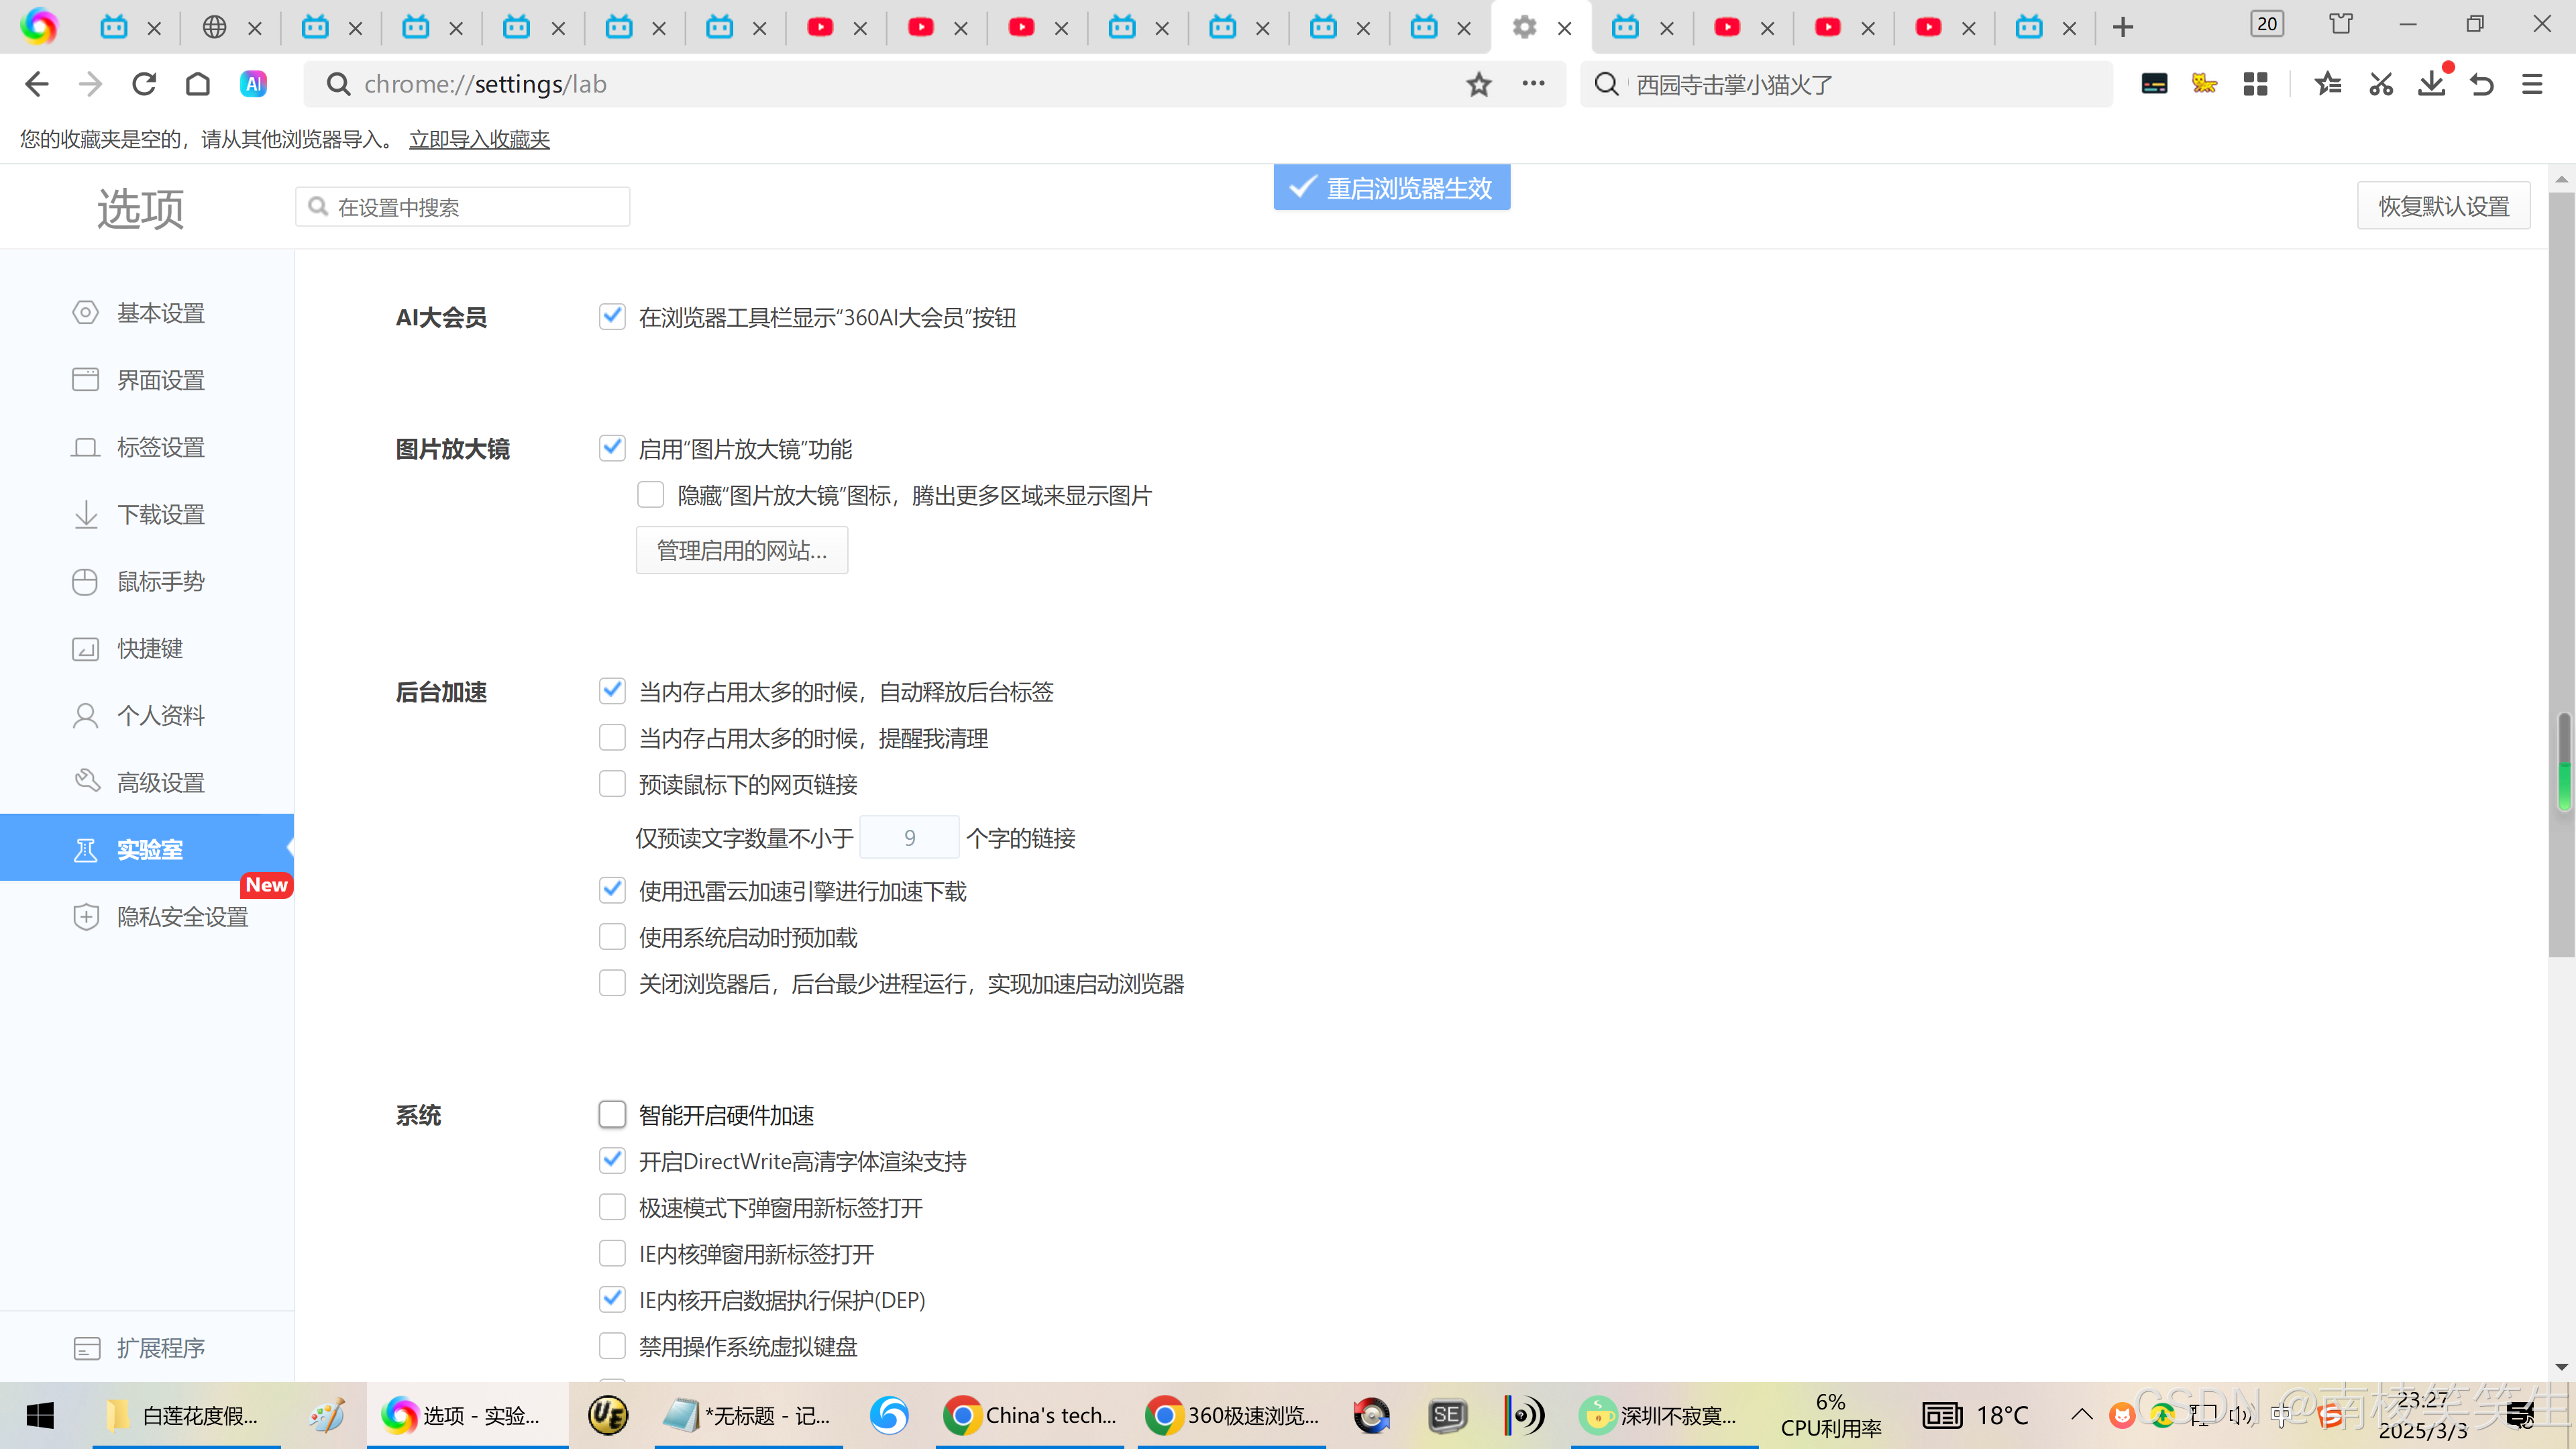
Task: Check 预读鼠标下的网页链接 option
Action: click(x=612, y=784)
